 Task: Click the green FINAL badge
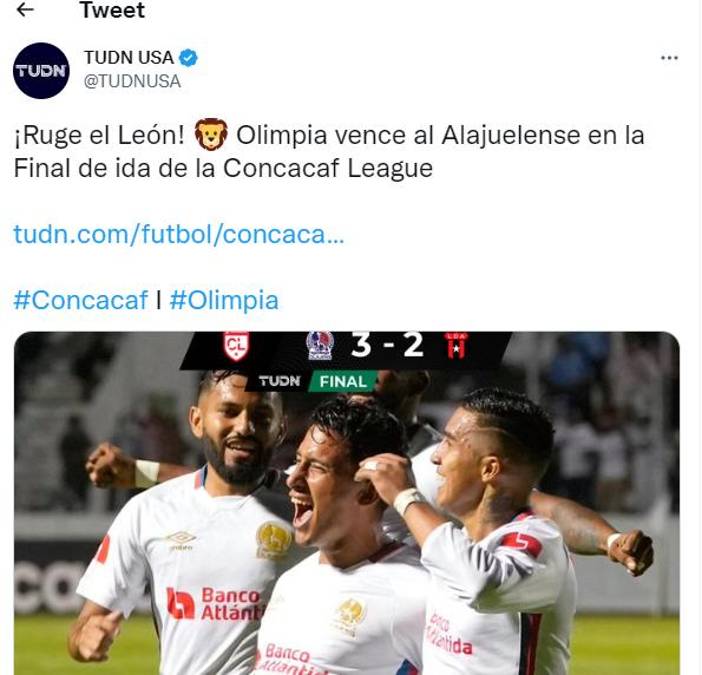pos(343,382)
